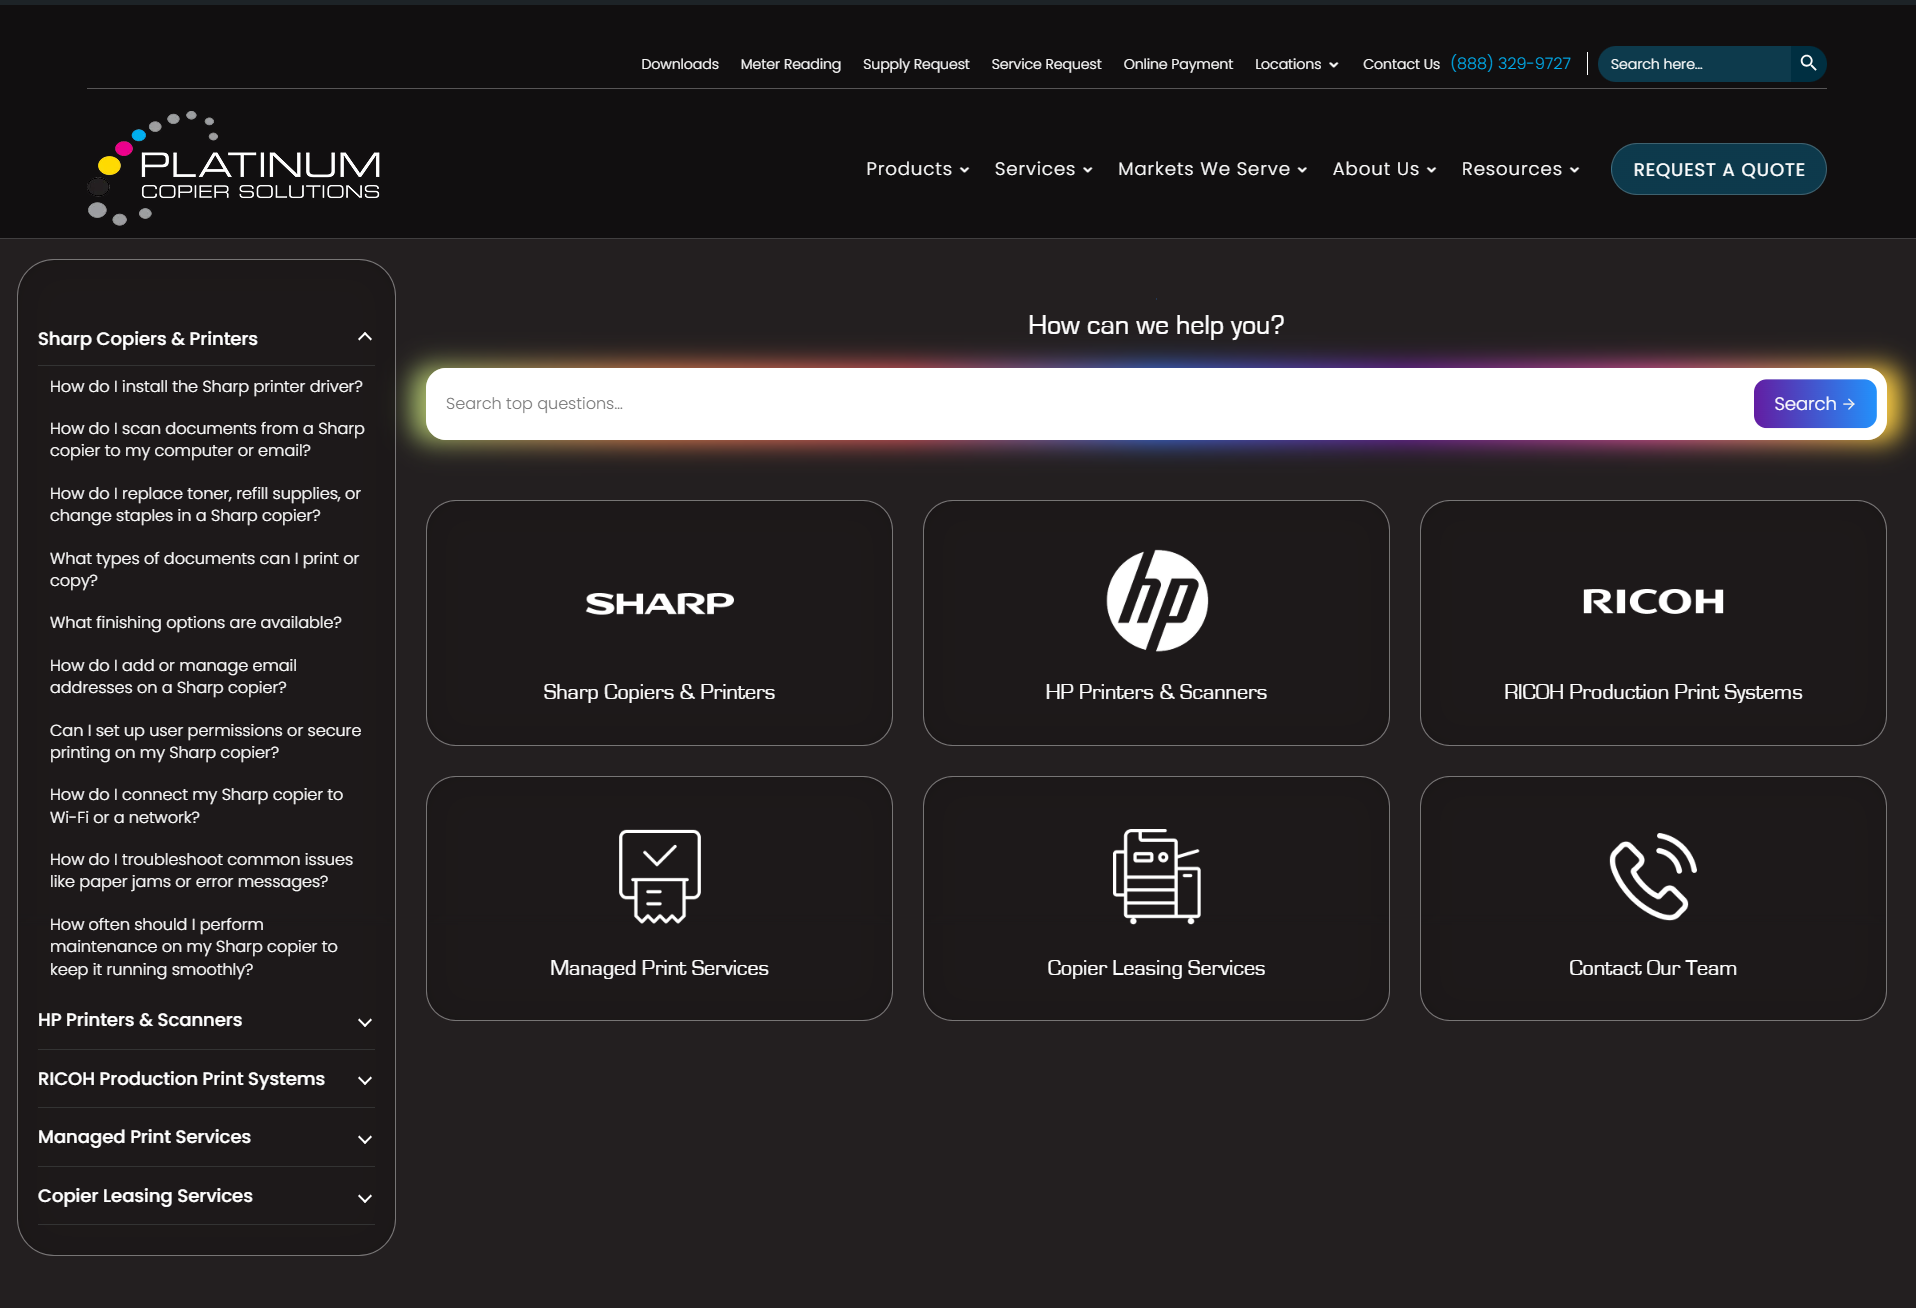Click the RICOH brand logo

pos(1653,601)
